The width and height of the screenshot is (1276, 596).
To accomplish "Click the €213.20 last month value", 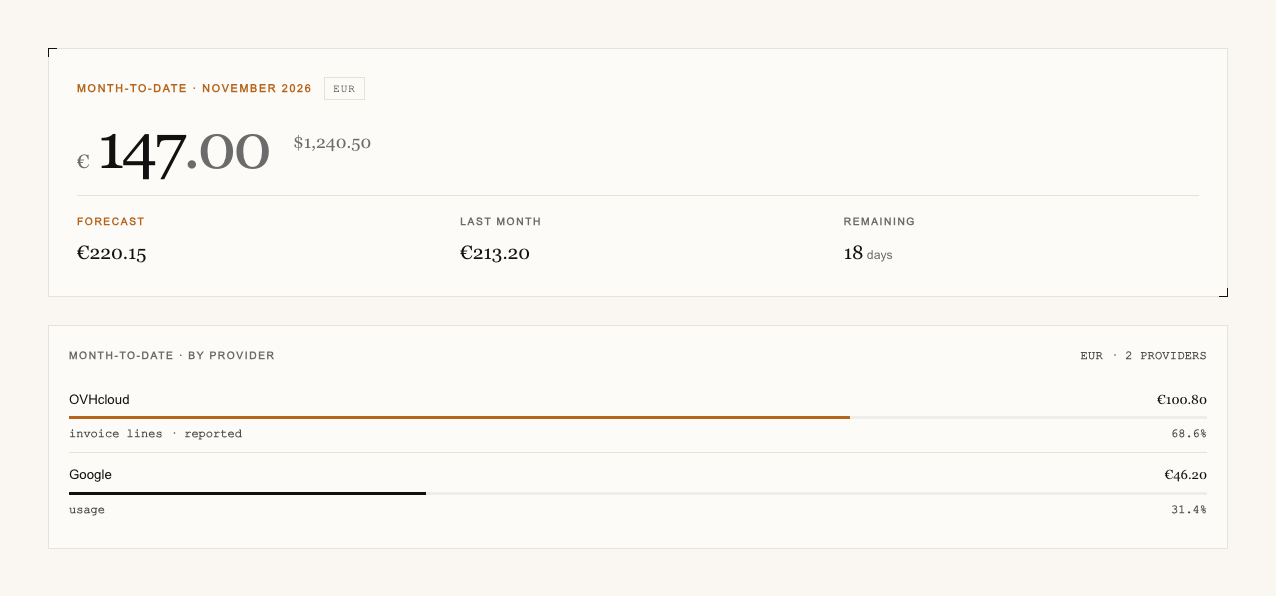I will [495, 253].
